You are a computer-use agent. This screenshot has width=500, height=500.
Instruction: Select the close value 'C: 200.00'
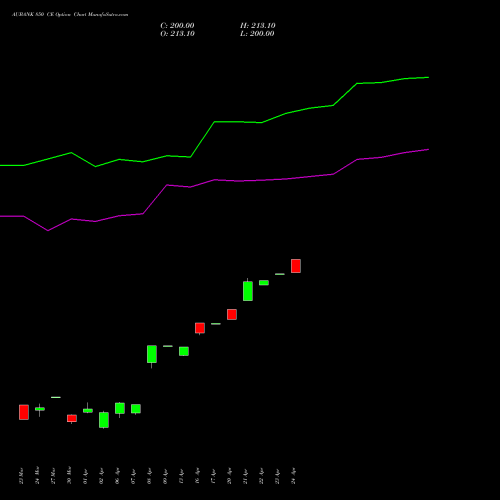177,26
